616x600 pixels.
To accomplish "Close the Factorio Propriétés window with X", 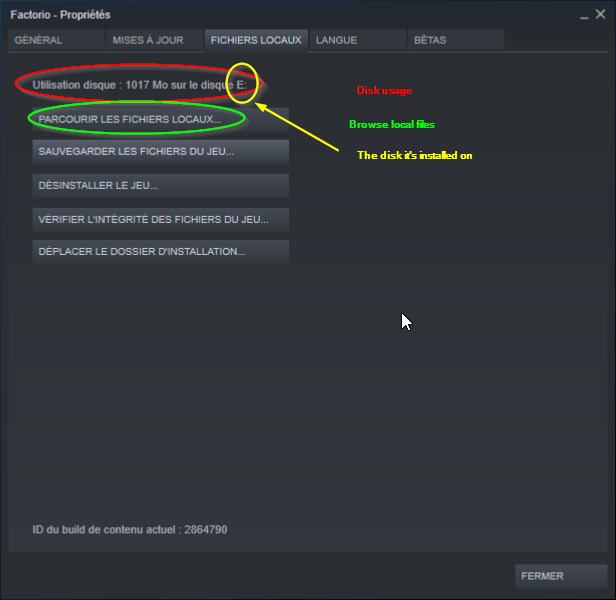I will [x=600, y=15].
